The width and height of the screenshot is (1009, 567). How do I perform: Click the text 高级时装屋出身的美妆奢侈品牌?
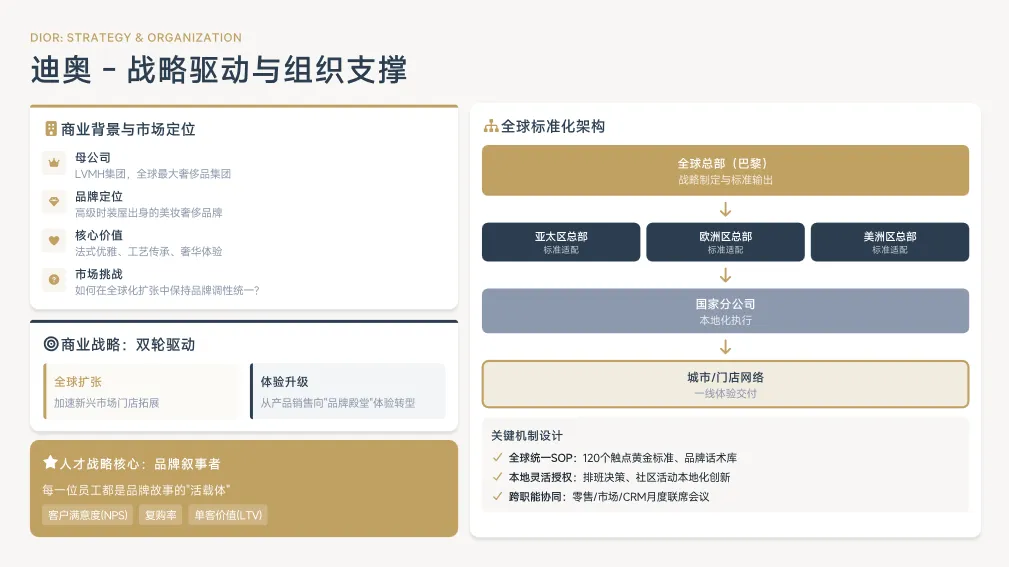point(149,212)
